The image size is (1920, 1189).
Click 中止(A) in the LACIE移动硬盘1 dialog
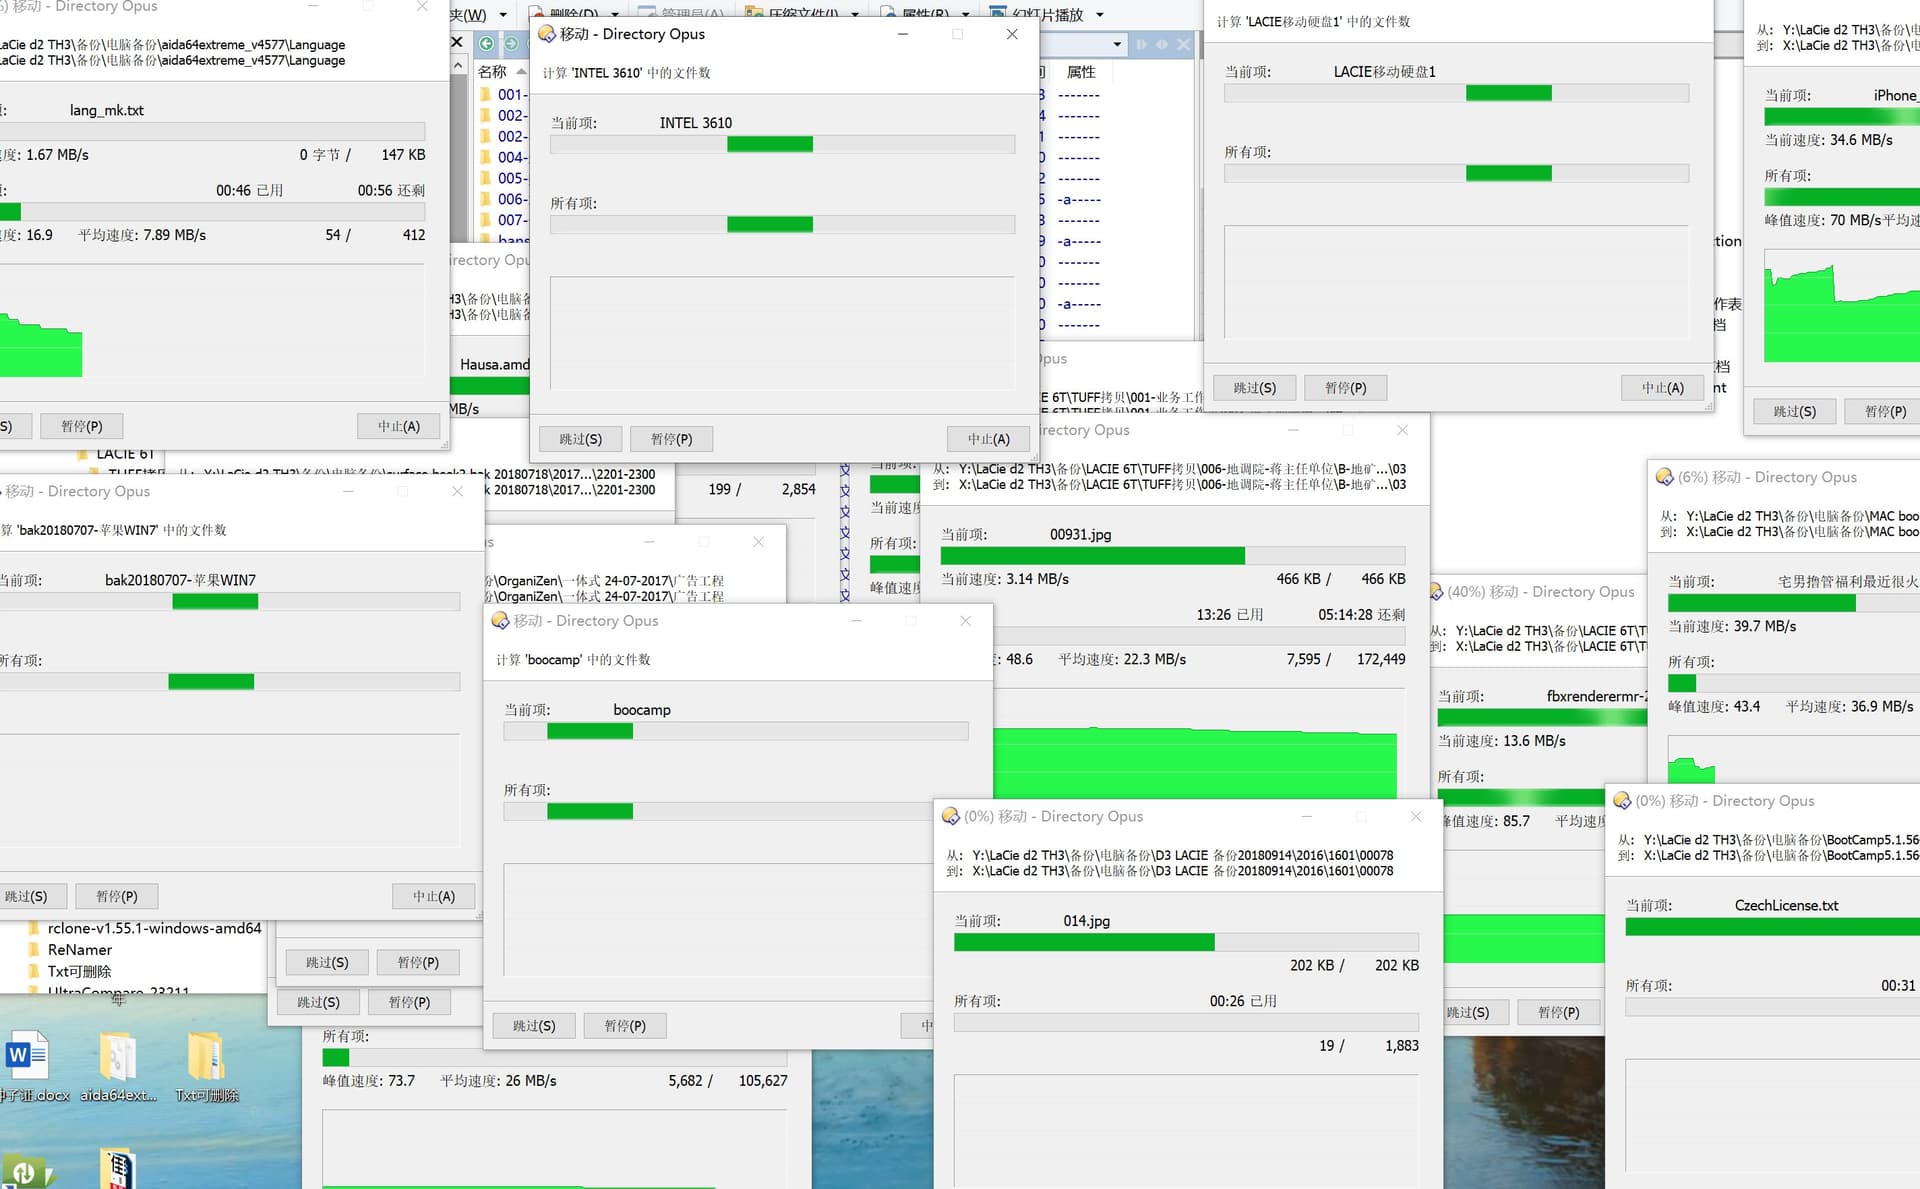tap(1662, 388)
